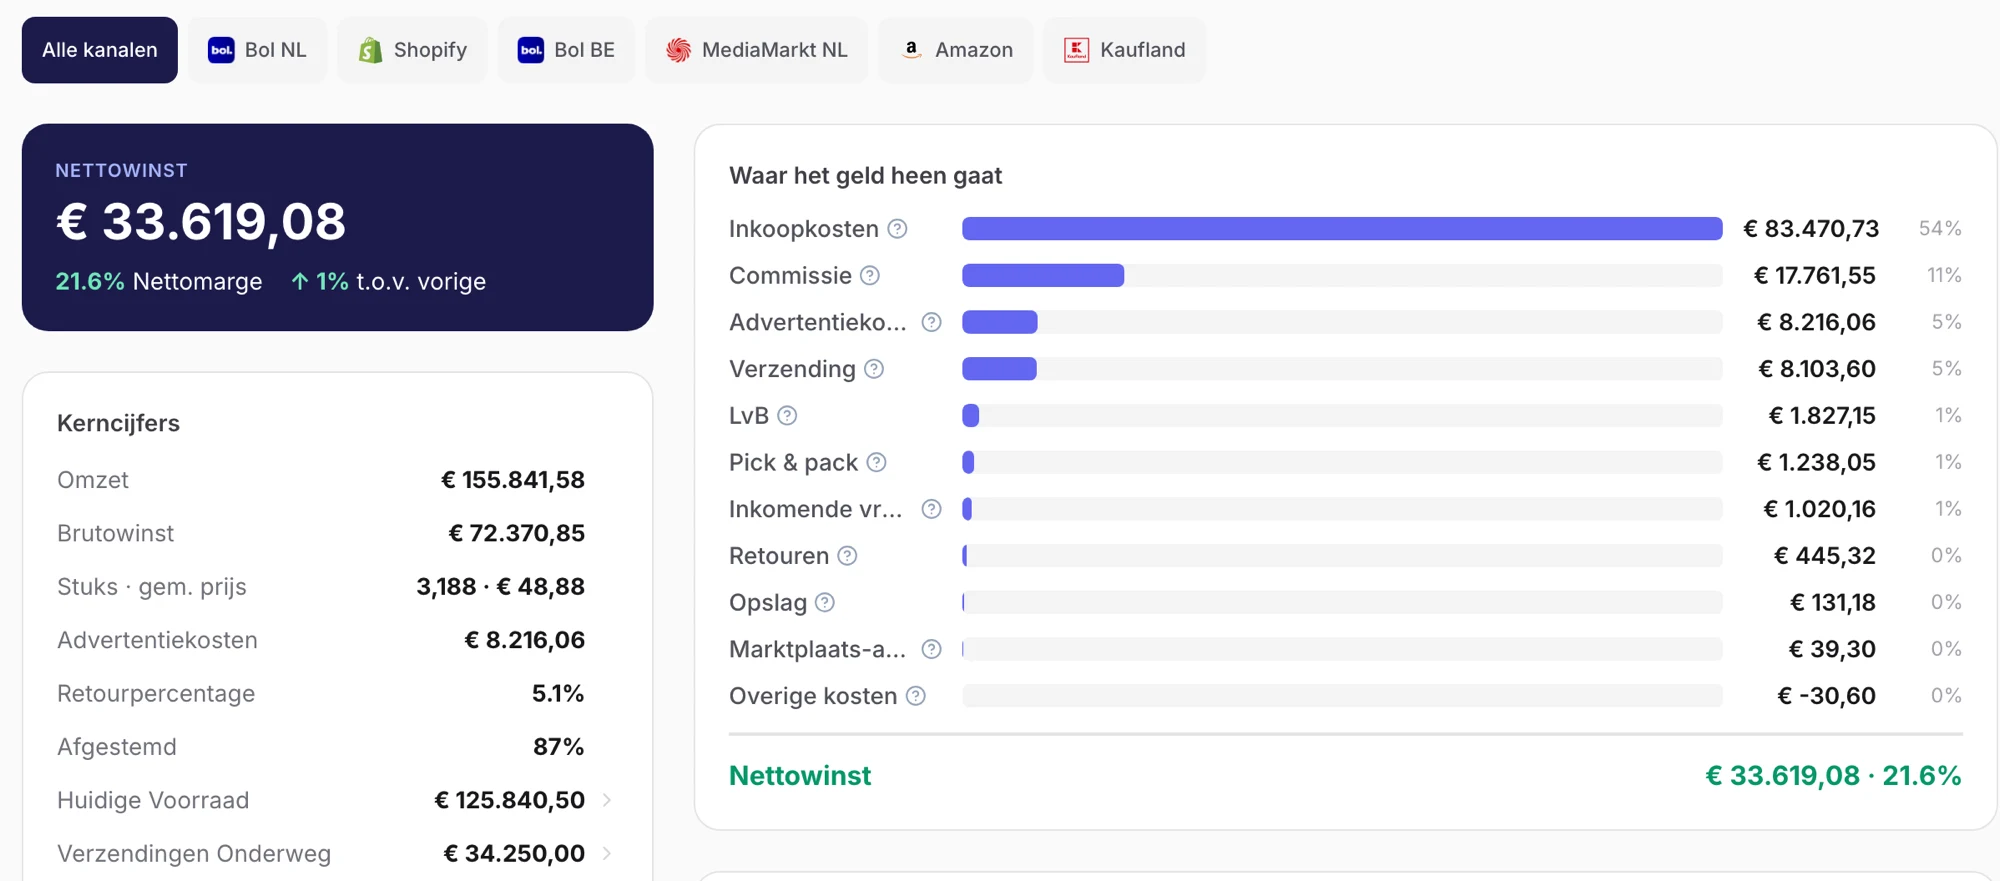Image resolution: width=2000 pixels, height=881 pixels.
Task: Select the MediaMarkt NL channel tab
Action: [756, 50]
